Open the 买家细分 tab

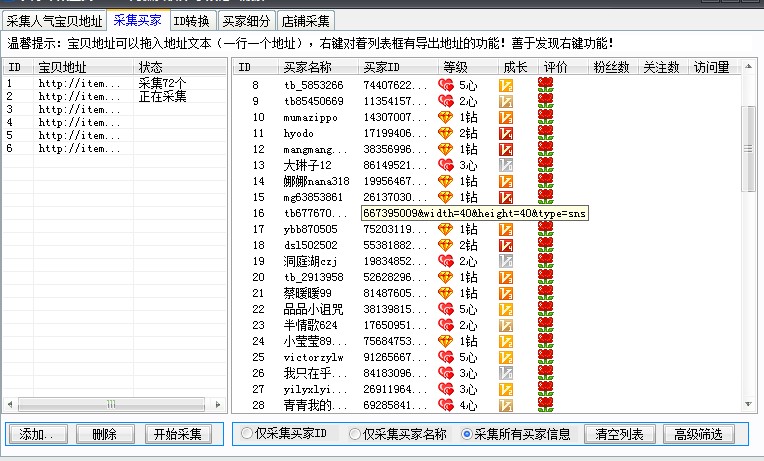245,20
